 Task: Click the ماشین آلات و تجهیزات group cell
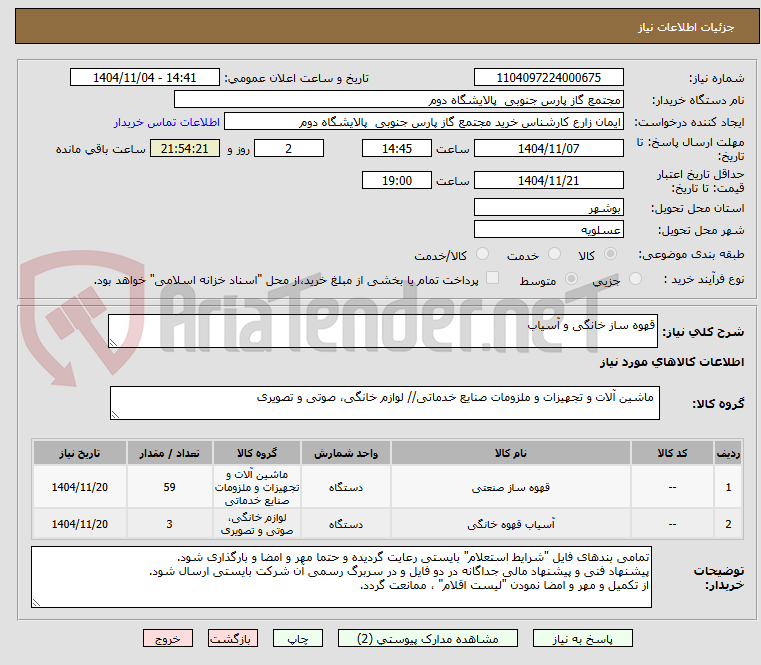click(x=257, y=487)
